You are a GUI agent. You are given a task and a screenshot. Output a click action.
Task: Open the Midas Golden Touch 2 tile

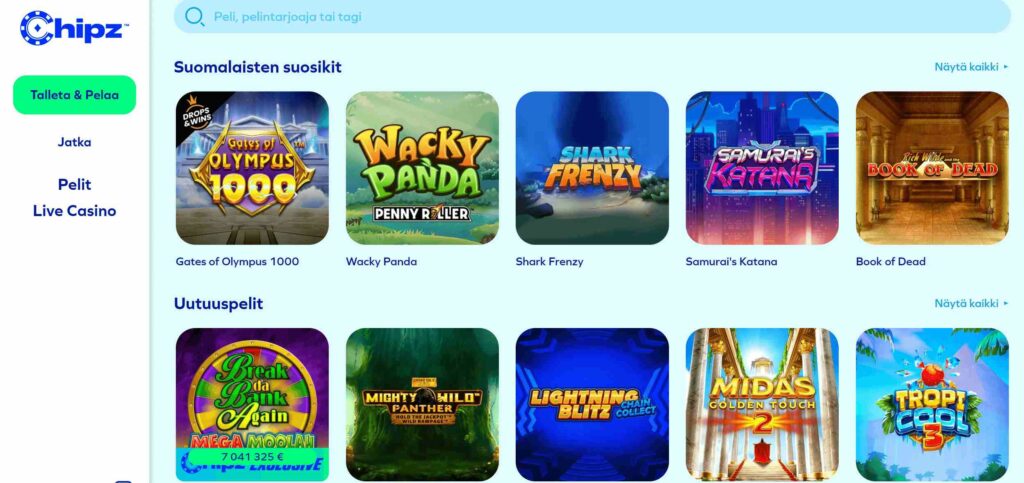(x=762, y=404)
